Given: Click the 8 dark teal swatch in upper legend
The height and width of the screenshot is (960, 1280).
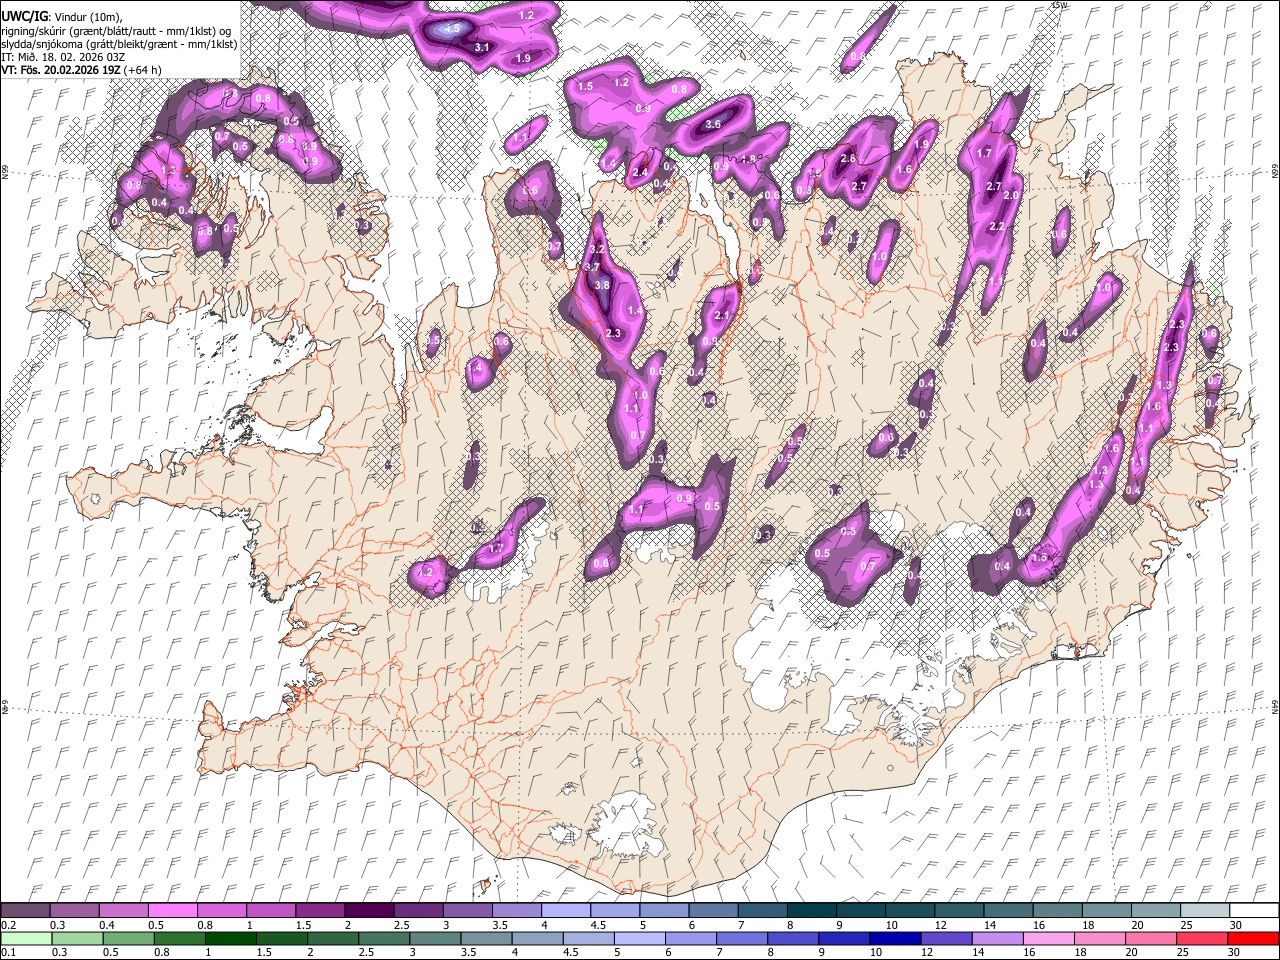Looking at the screenshot, I should coord(811,910).
